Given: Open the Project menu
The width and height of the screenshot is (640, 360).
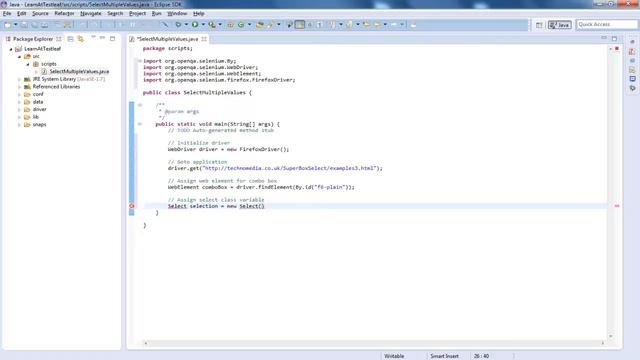Looking at the screenshot, I should 137,13.
